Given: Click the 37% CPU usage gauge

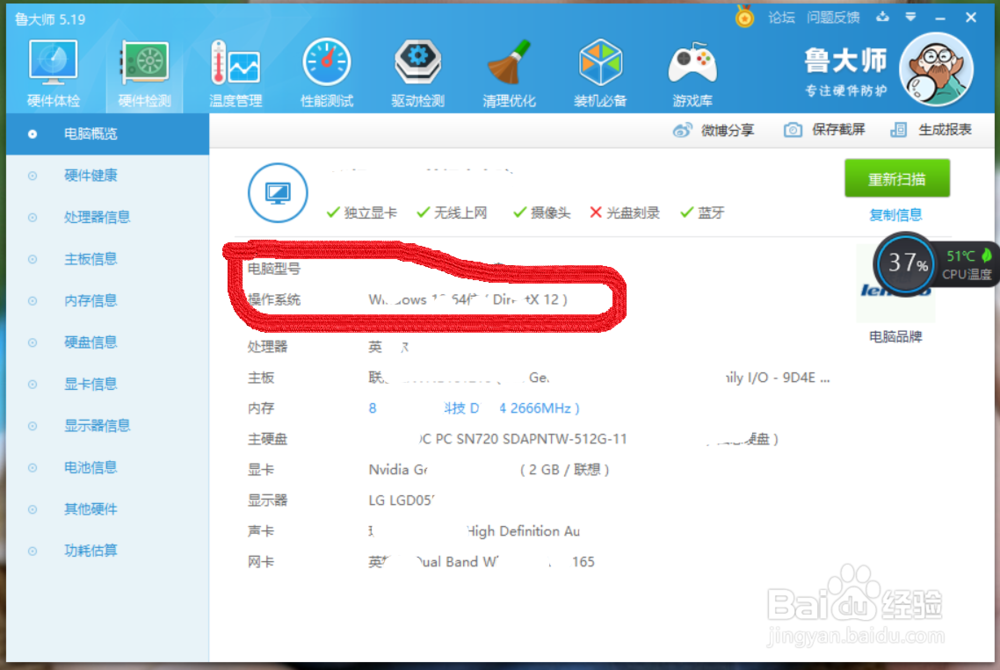Looking at the screenshot, I should (907, 263).
